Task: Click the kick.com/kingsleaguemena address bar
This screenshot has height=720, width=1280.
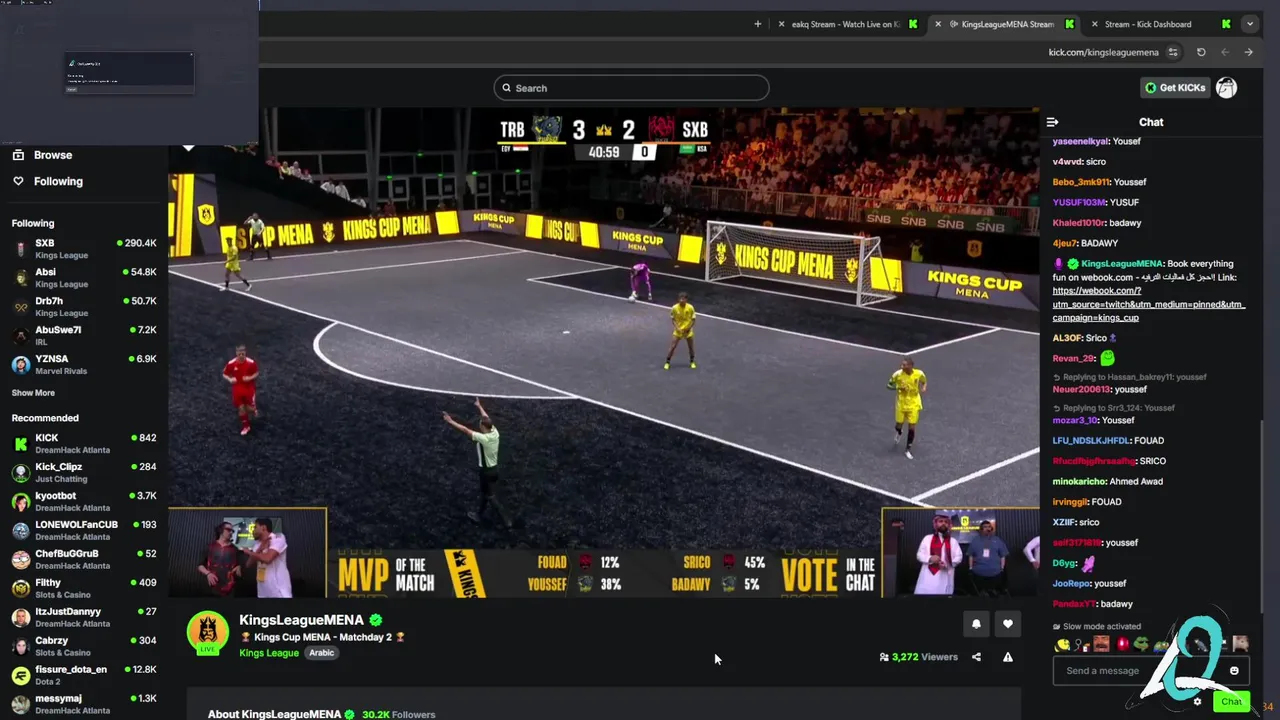Action: click(1103, 52)
